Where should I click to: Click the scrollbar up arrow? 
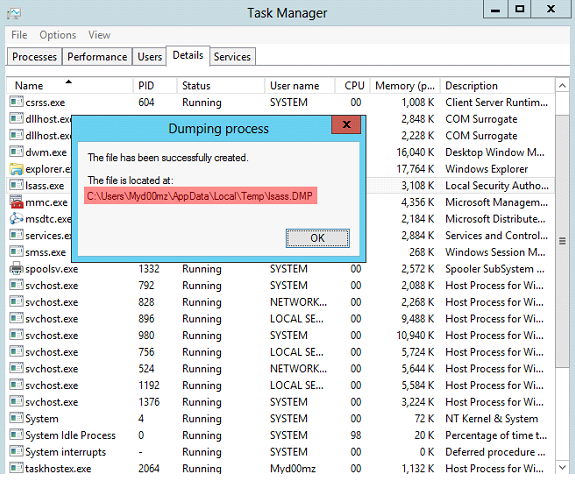pos(562,86)
